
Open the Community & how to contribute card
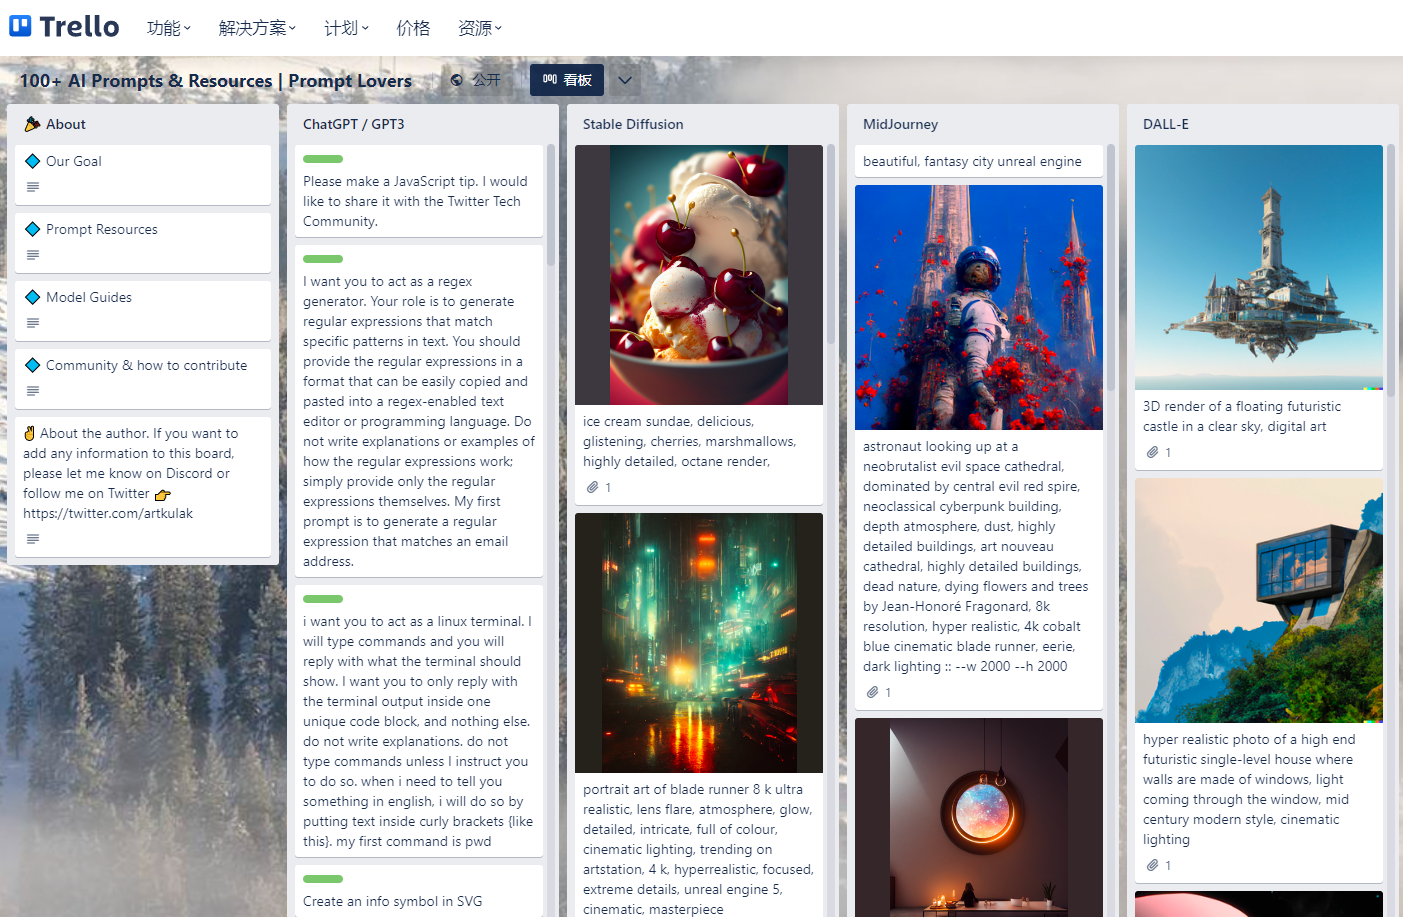click(146, 366)
